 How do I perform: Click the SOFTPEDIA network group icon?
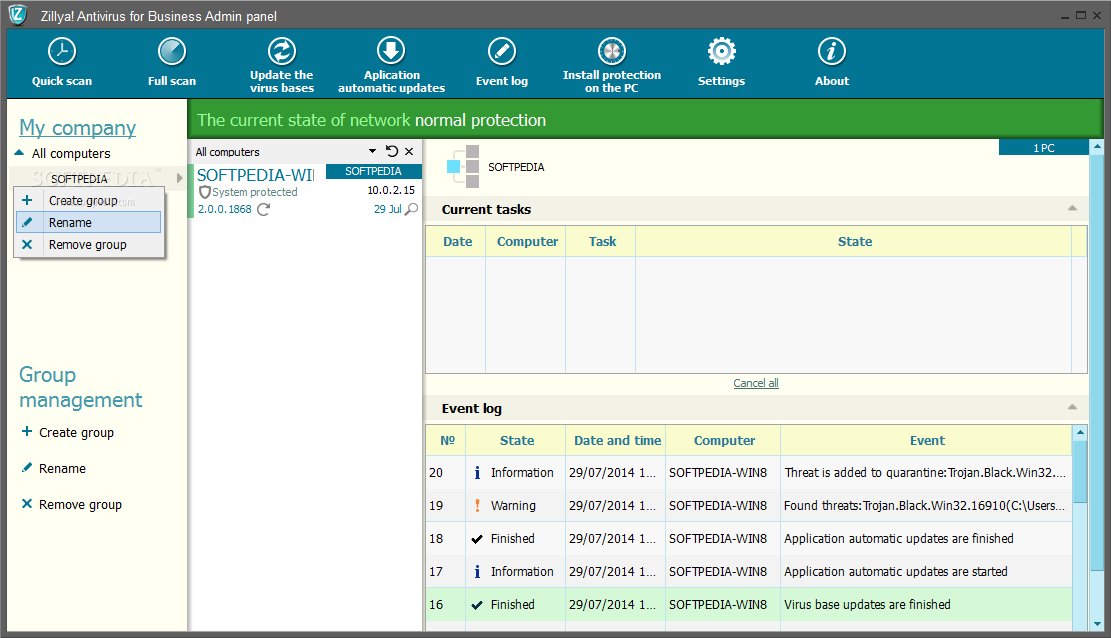pyautogui.click(x=463, y=167)
